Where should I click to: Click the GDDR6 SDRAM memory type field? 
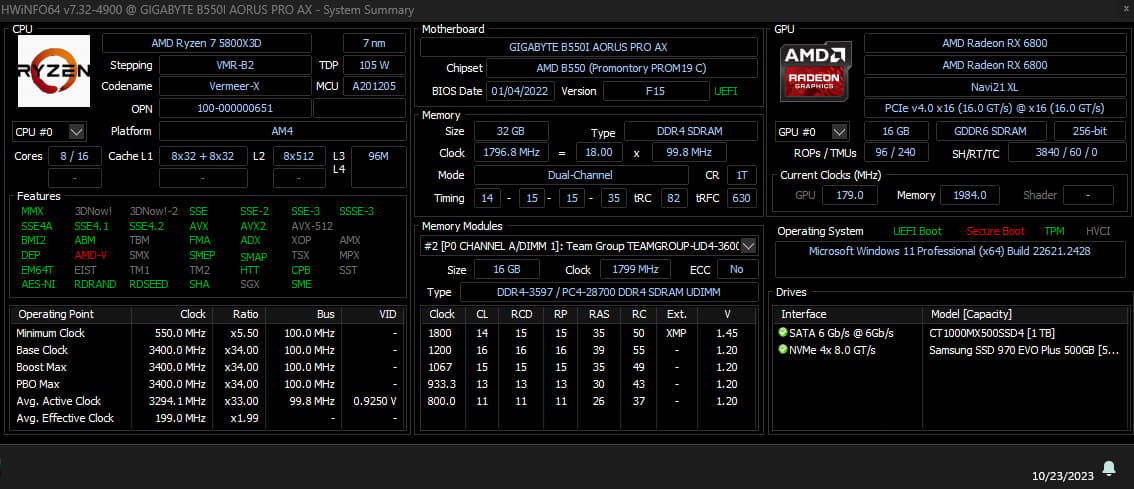991,132
